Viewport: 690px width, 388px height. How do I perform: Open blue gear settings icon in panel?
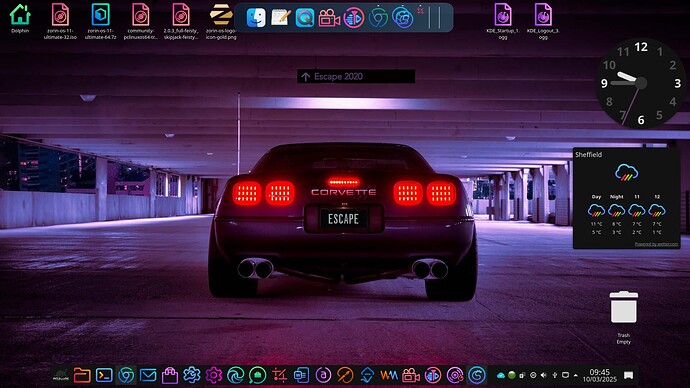(x=191, y=375)
